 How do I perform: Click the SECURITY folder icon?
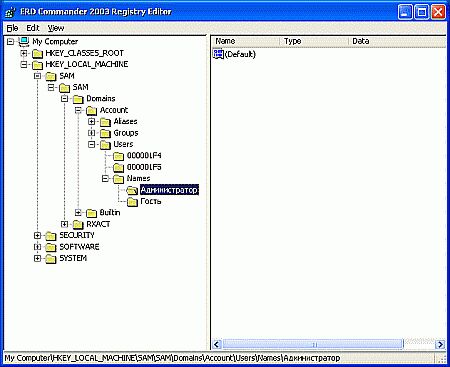(x=51, y=236)
